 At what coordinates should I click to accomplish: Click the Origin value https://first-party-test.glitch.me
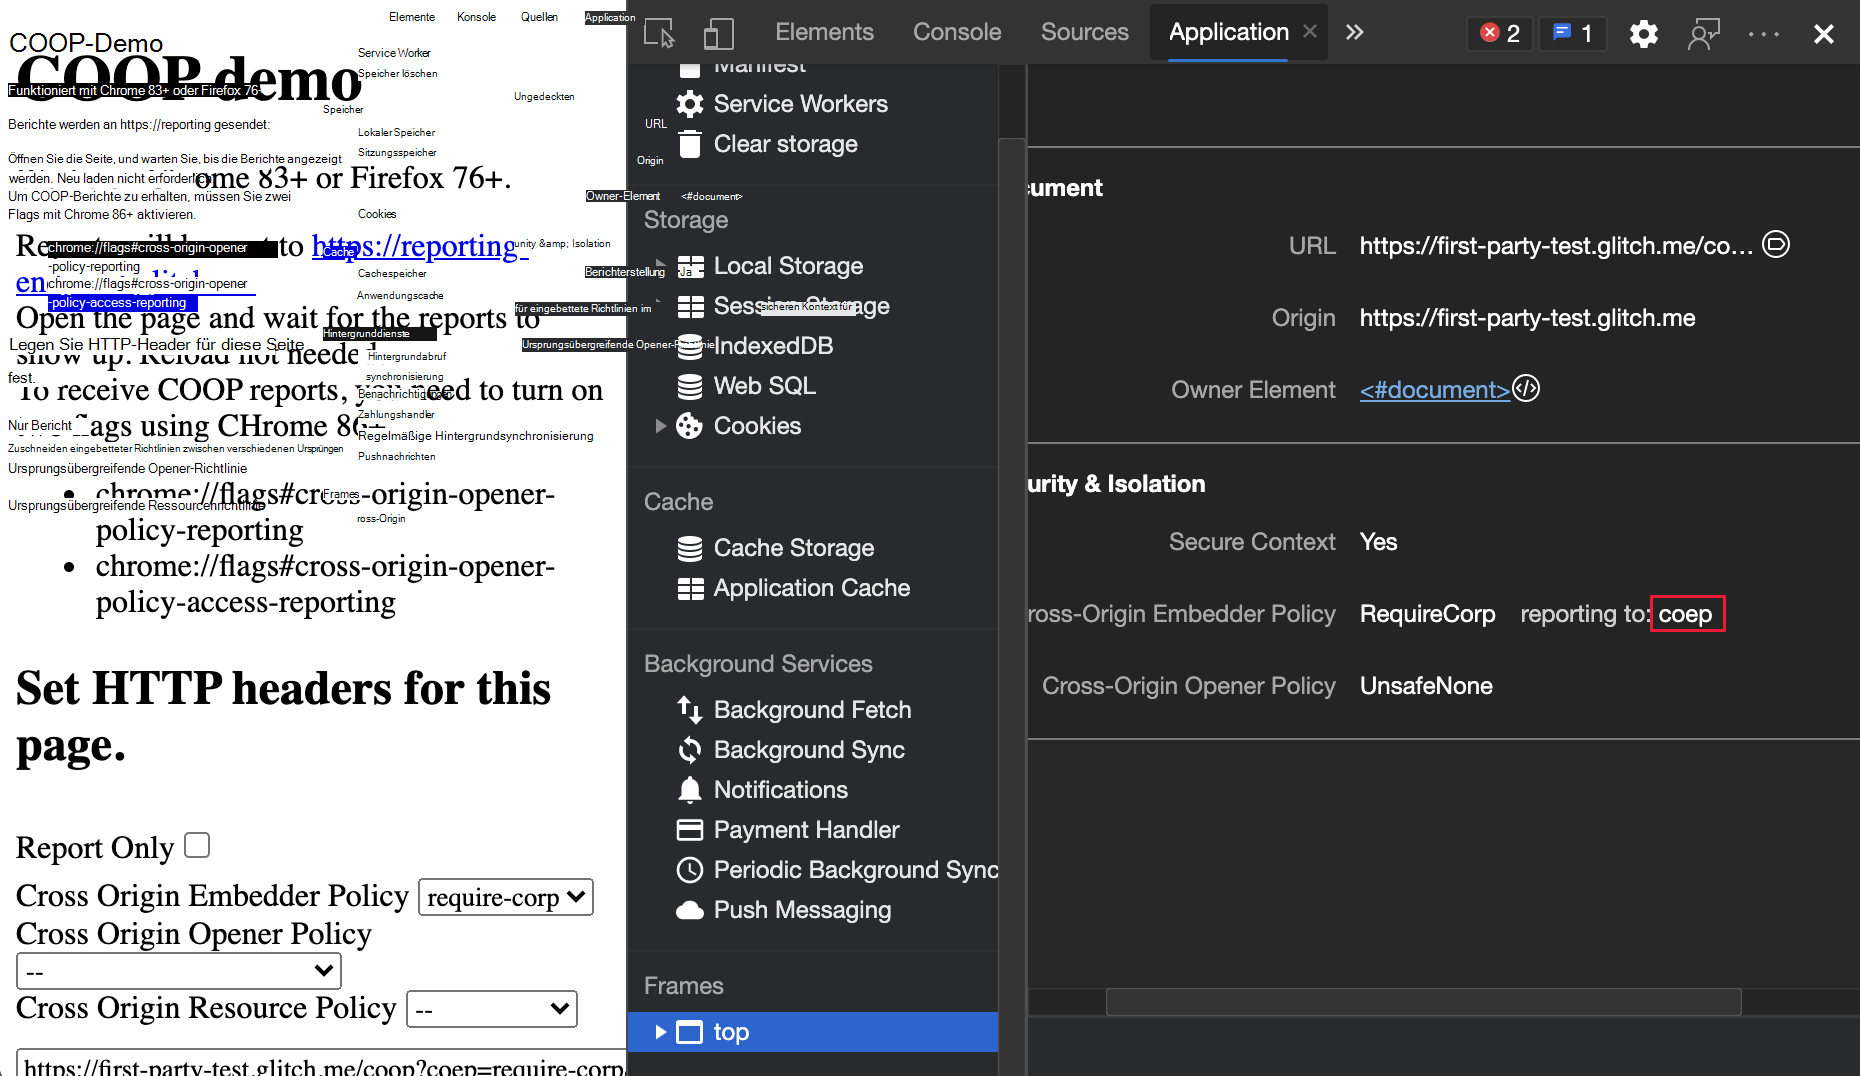1527,318
